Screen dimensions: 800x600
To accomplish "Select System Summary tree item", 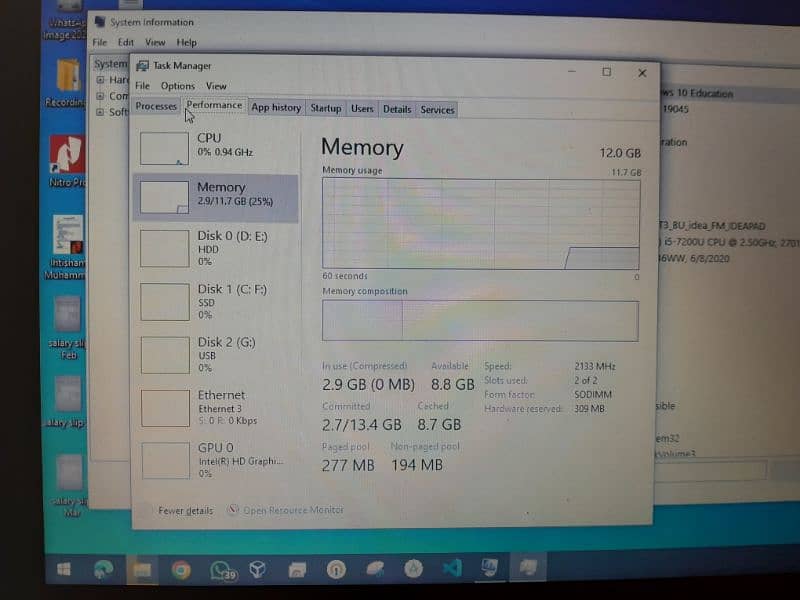I will [x=111, y=64].
